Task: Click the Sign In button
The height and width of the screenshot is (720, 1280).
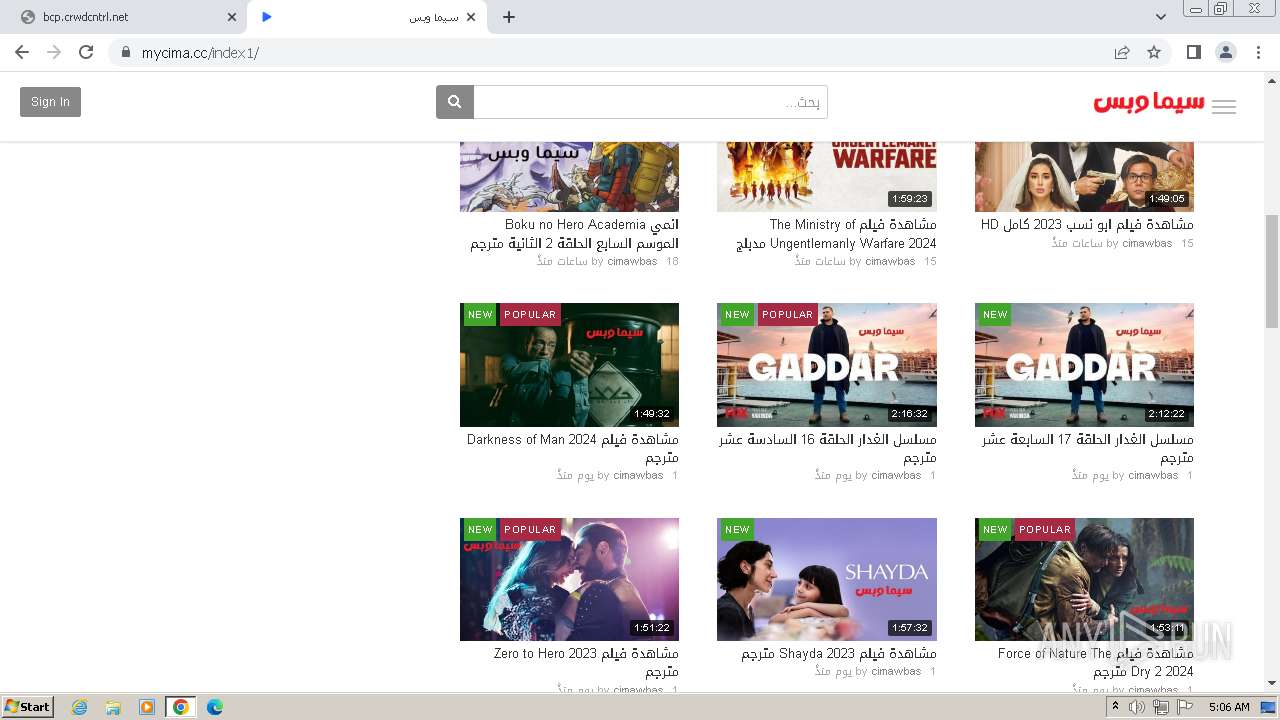Action: [x=50, y=102]
